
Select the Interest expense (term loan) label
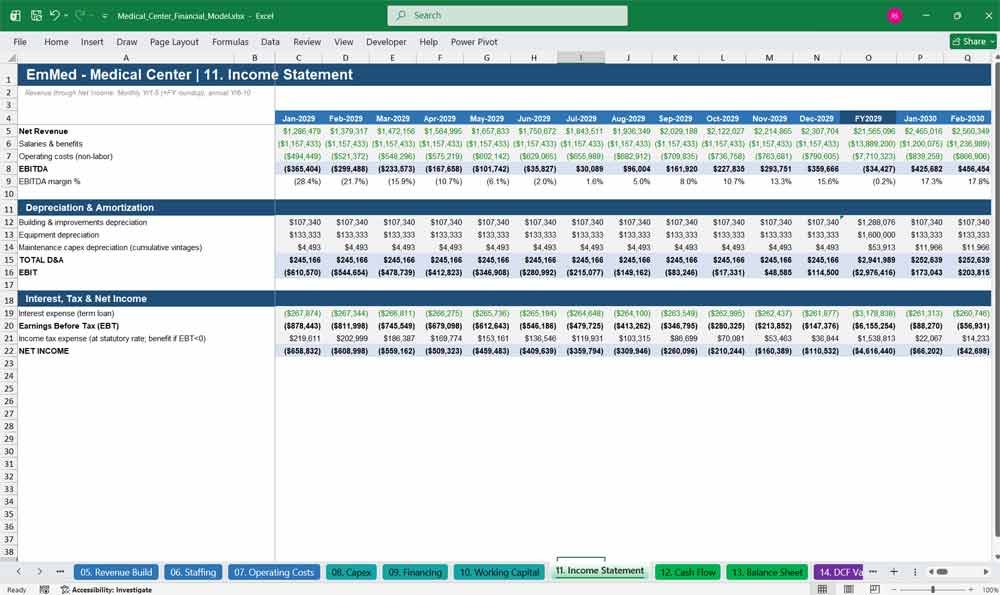(68, 313)
